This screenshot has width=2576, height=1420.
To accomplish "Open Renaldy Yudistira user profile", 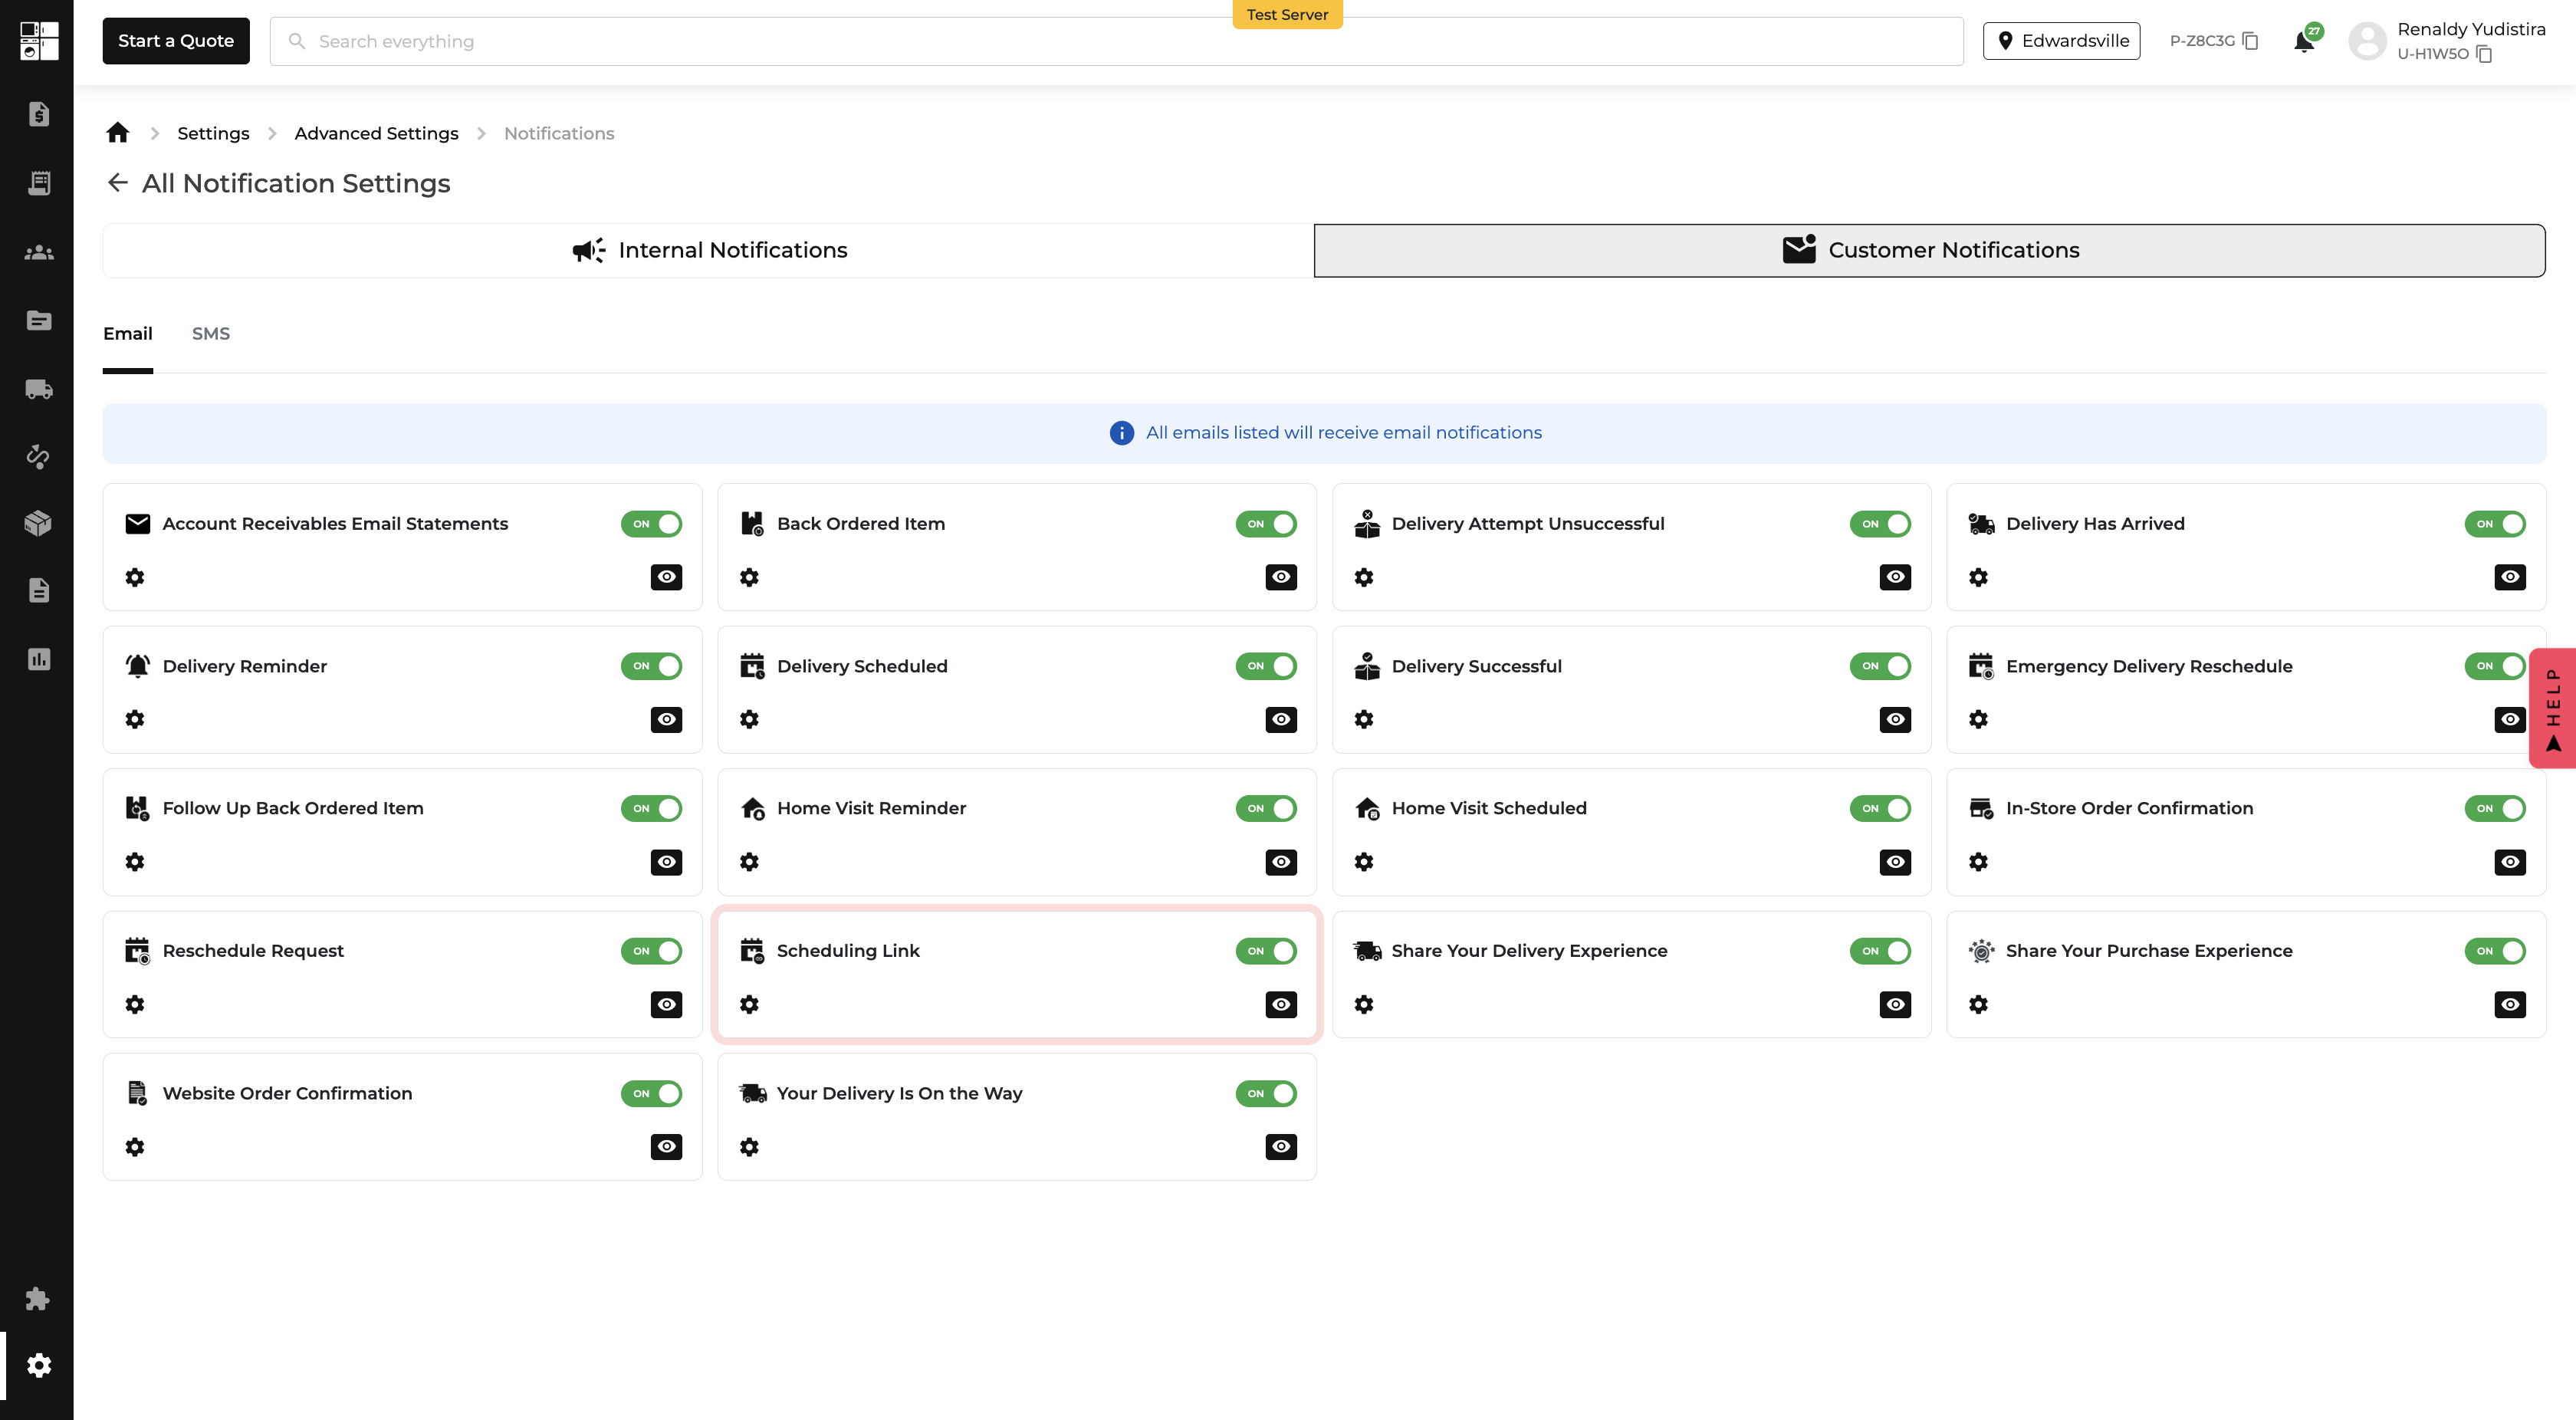I will 2446,41.
